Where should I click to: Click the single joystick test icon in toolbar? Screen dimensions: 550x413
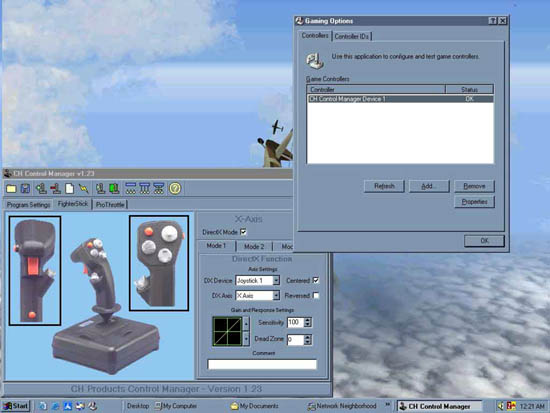pos(100,189)
